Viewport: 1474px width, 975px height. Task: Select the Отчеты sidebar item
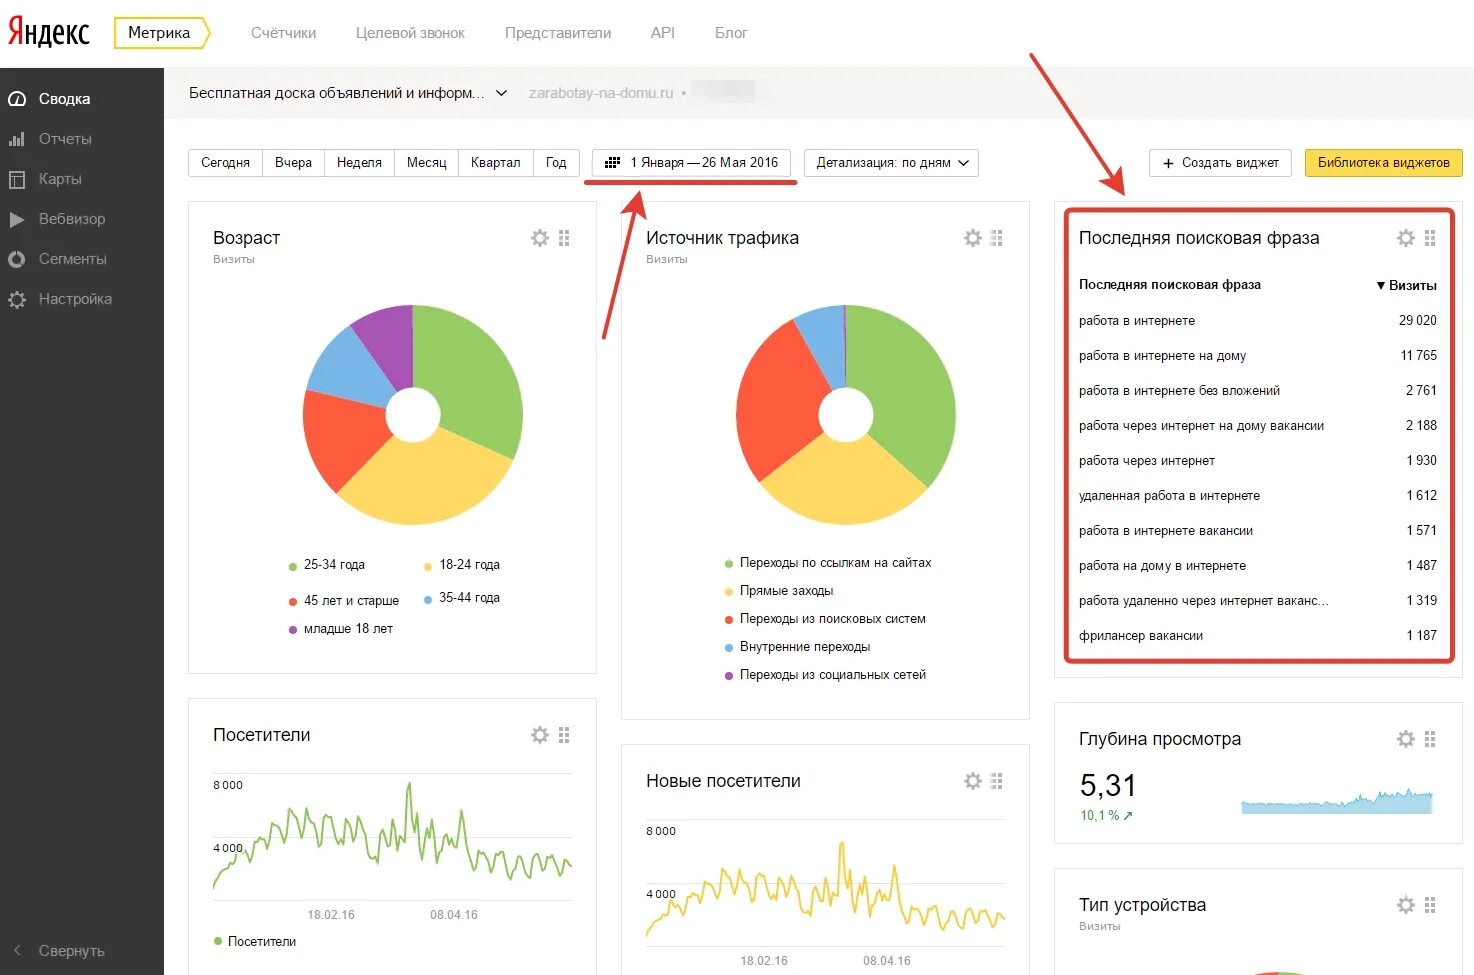coord(62,138)
